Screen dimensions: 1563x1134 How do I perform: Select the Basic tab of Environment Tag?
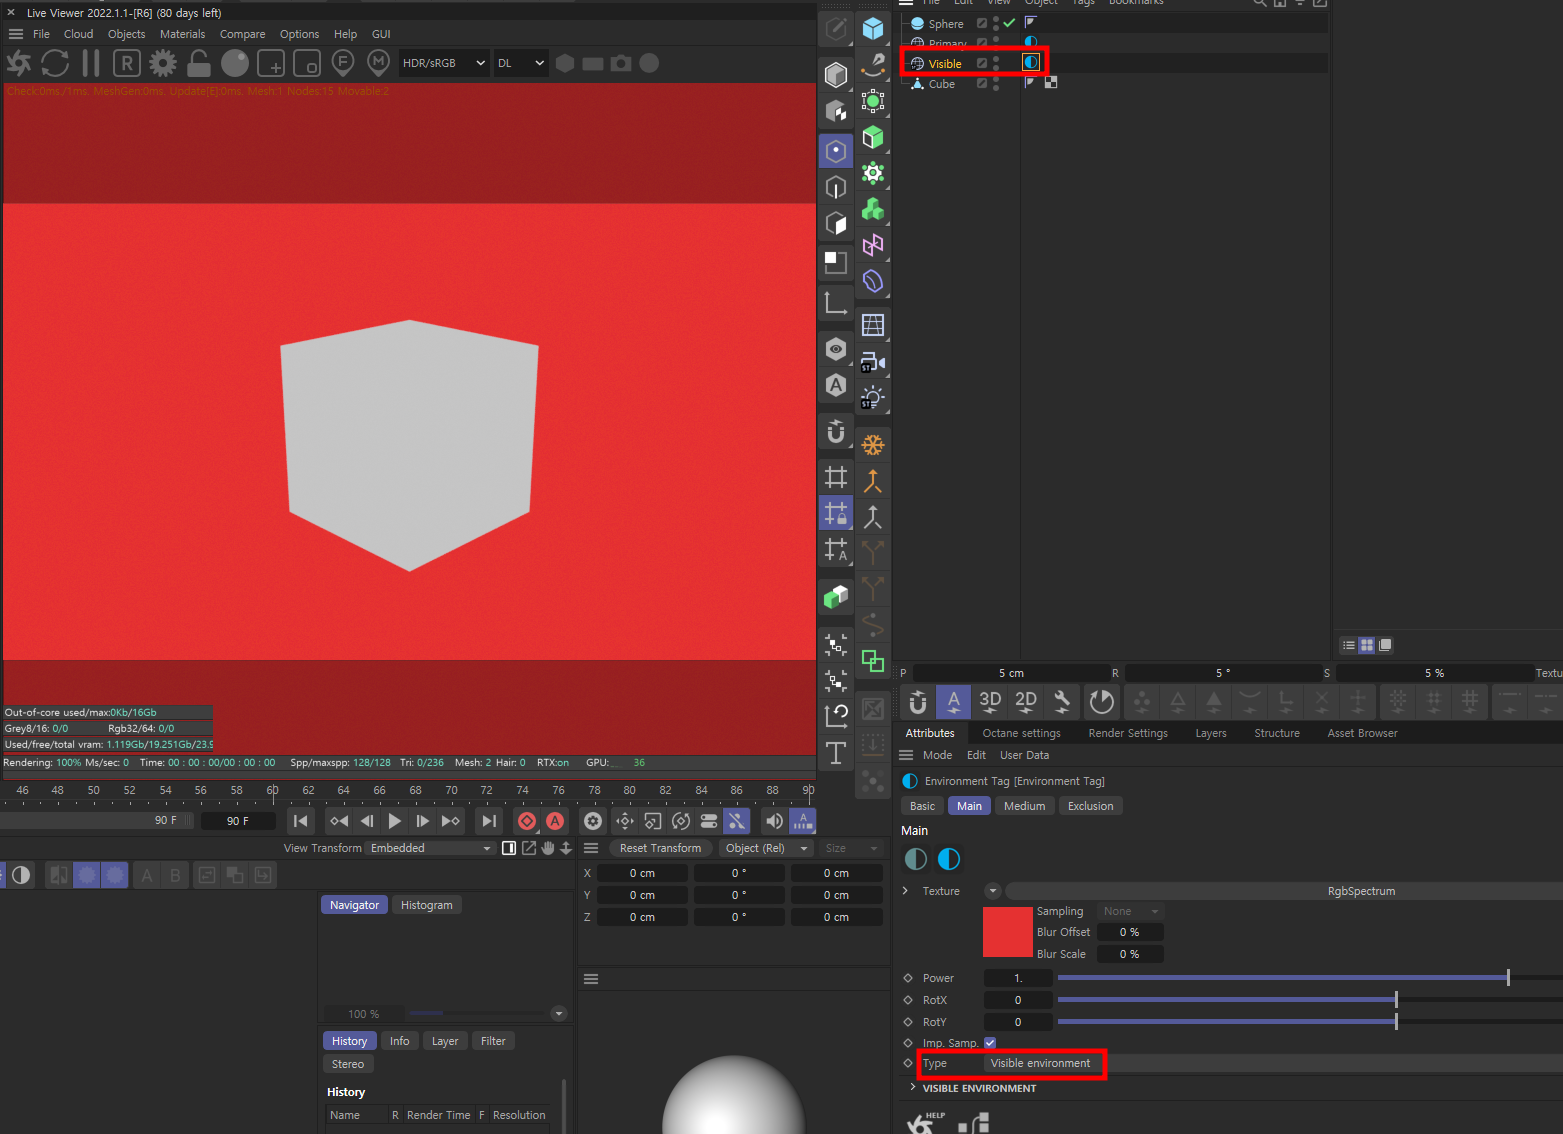click(922, 806)
